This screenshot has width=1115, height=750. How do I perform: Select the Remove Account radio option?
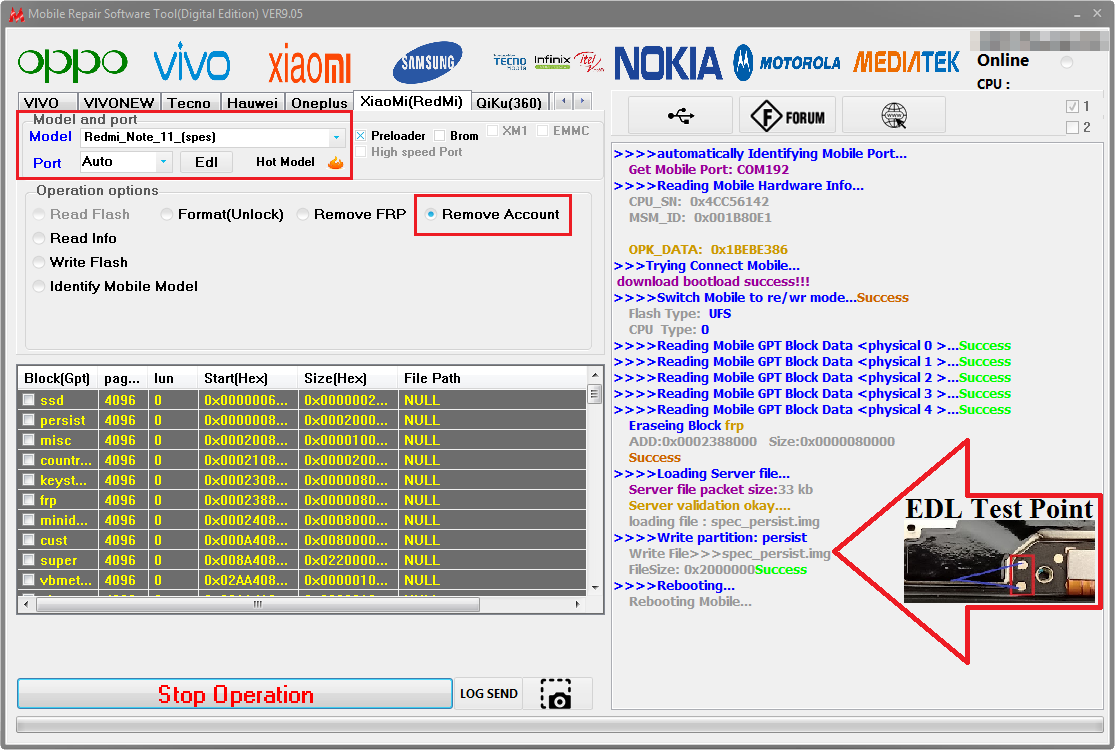(431, 215)
